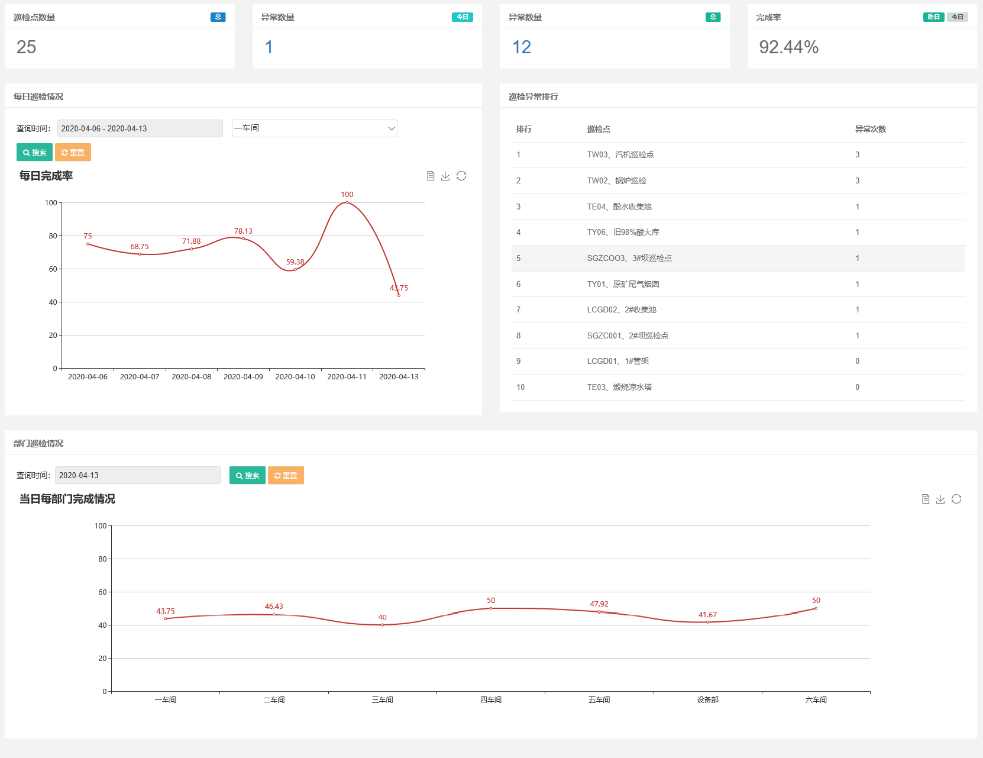The image size is (983, 758).
Task: Save 当日每部门完成情况 chart as image
Action: point(941,499)
